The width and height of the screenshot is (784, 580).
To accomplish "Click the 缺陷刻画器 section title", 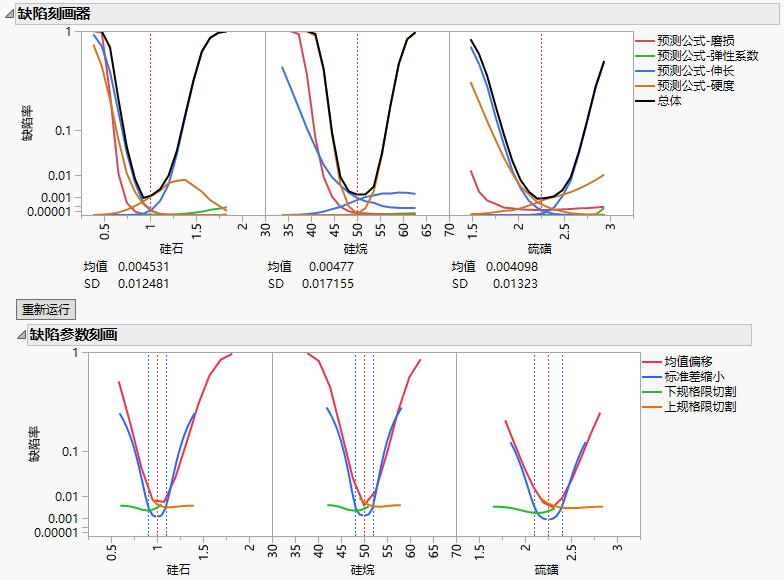I will click(54, 14).
